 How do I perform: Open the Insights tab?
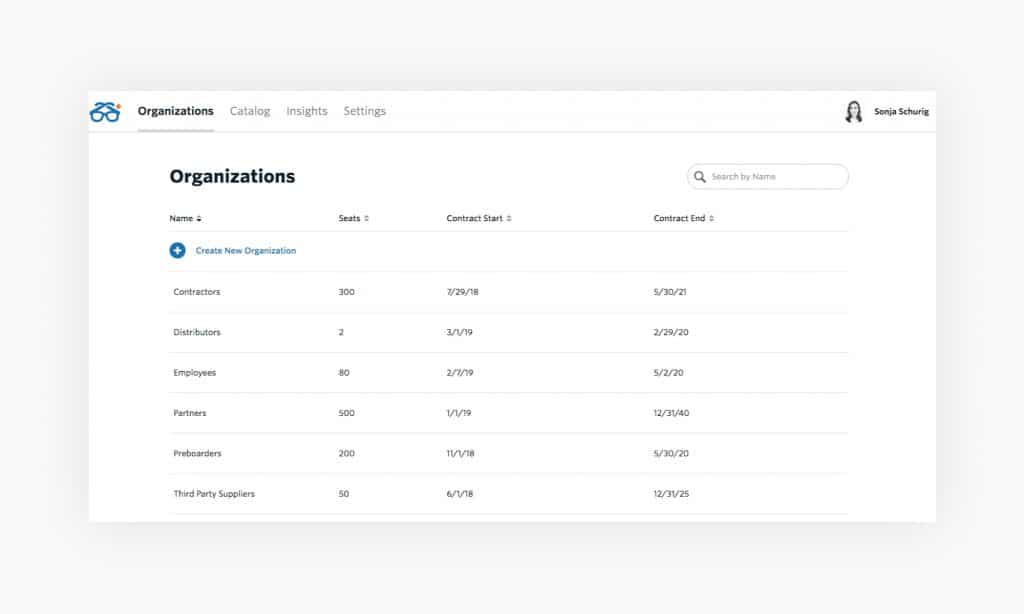pos(306,111)
